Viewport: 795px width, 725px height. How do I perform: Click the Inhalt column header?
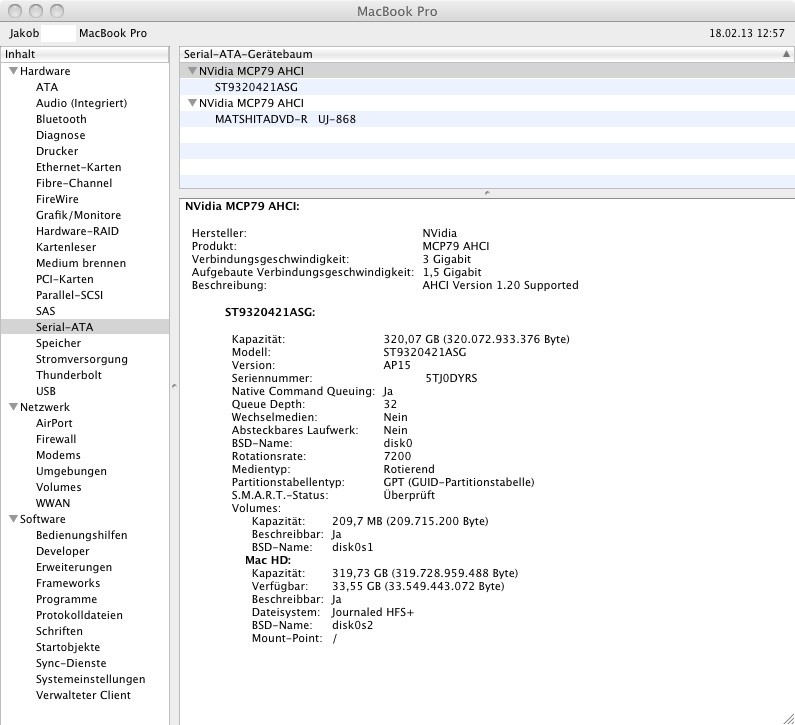[x=85, y=54]
